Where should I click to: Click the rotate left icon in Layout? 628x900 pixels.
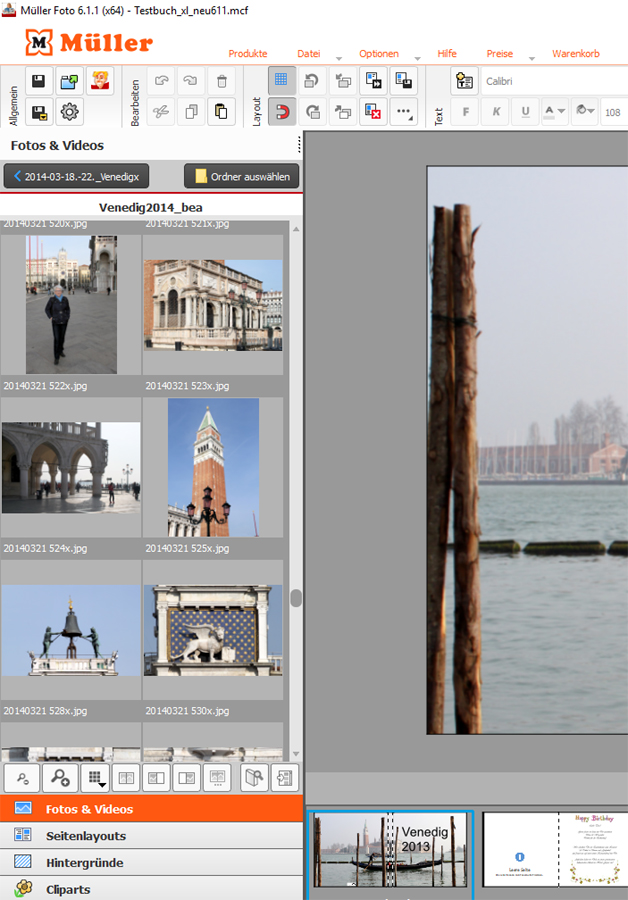pyautogui.click(x=312, y=82)
